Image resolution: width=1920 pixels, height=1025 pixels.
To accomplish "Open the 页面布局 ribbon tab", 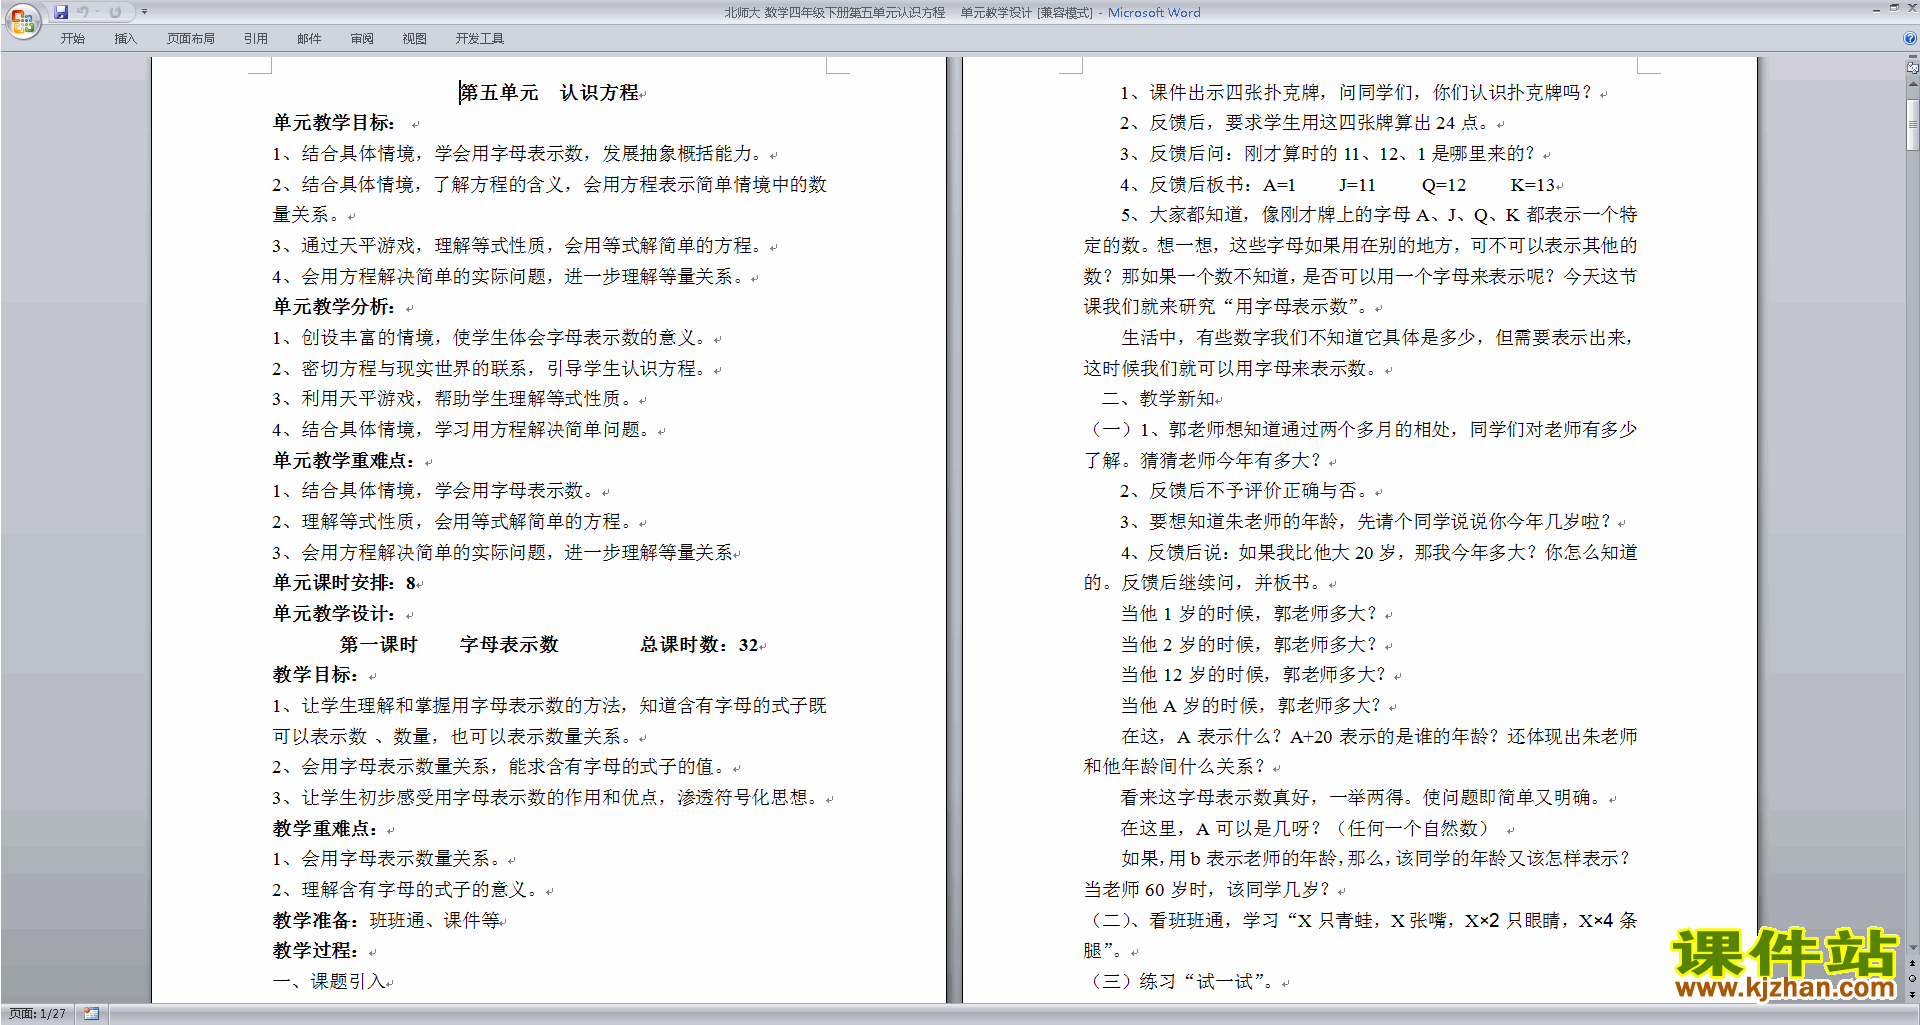I will [x=191, y=38].
